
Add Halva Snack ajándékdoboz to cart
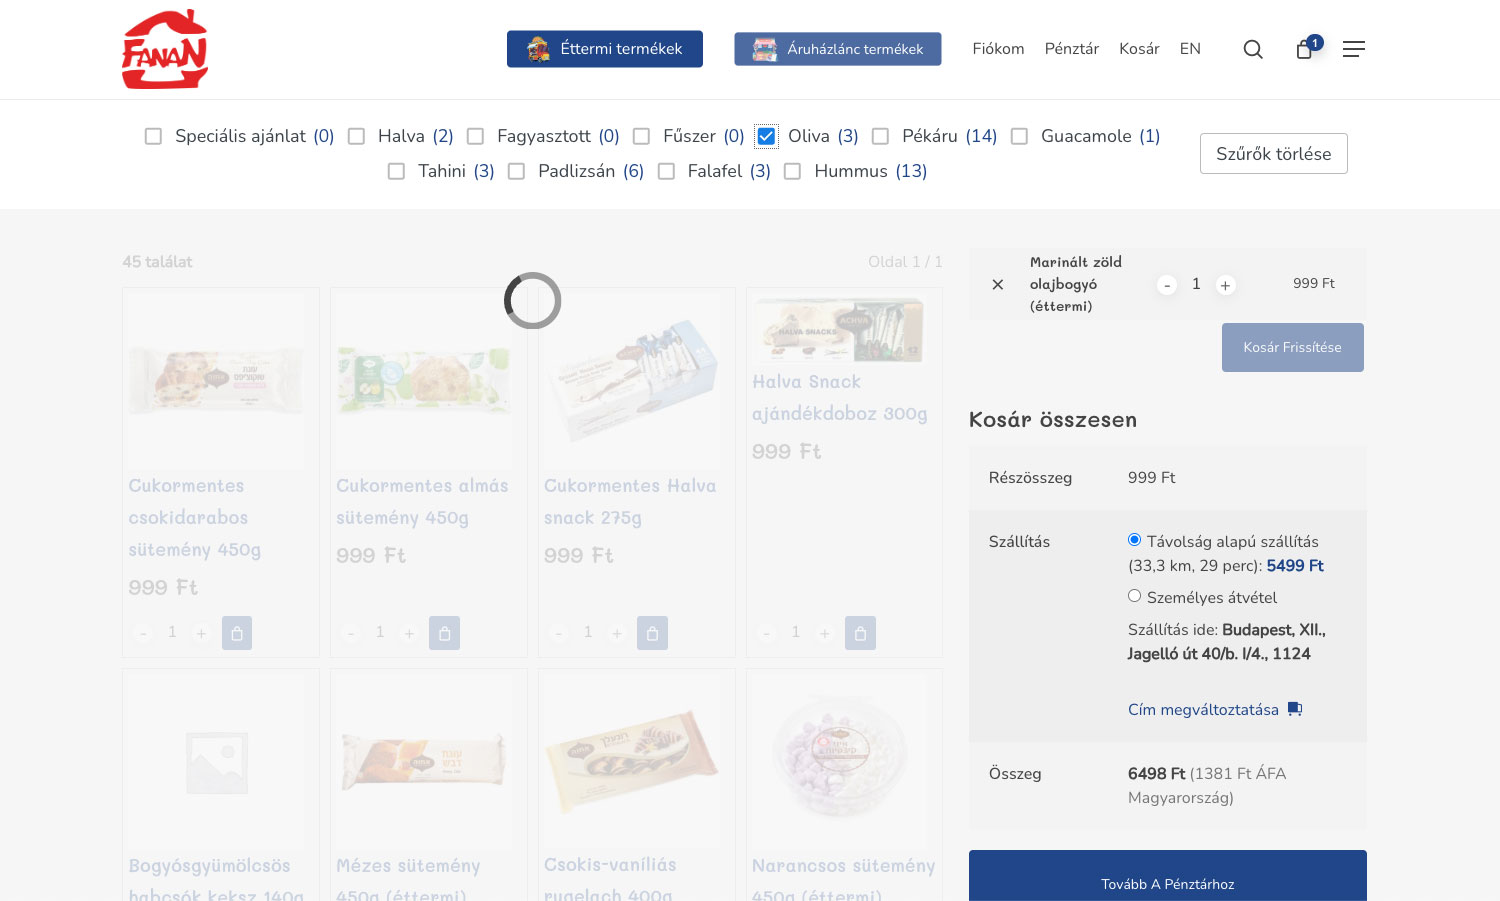pyautogui.click(x=860, y=633)
